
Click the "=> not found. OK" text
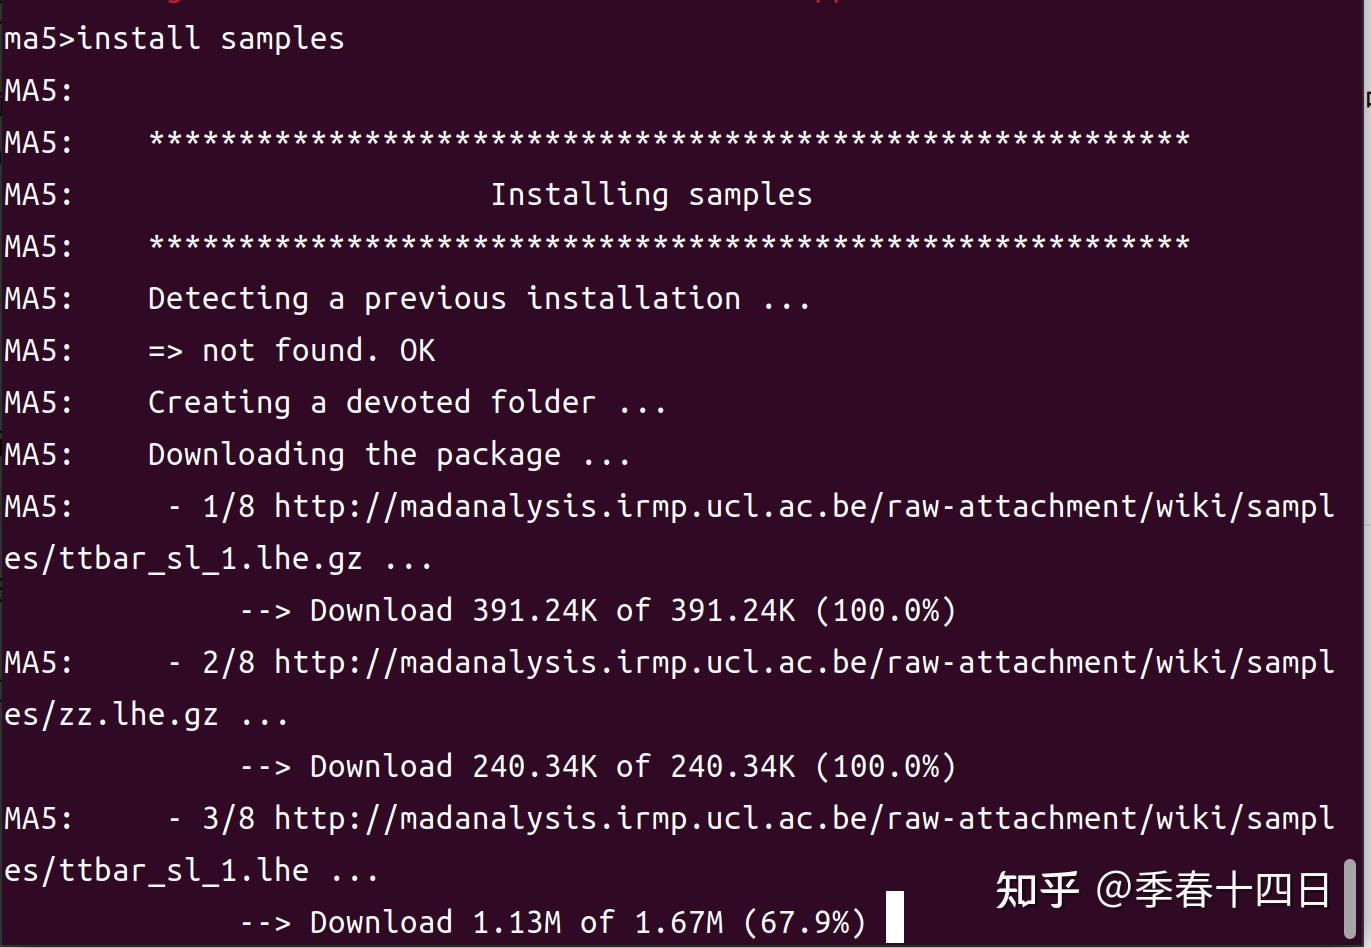click(291, 351)
